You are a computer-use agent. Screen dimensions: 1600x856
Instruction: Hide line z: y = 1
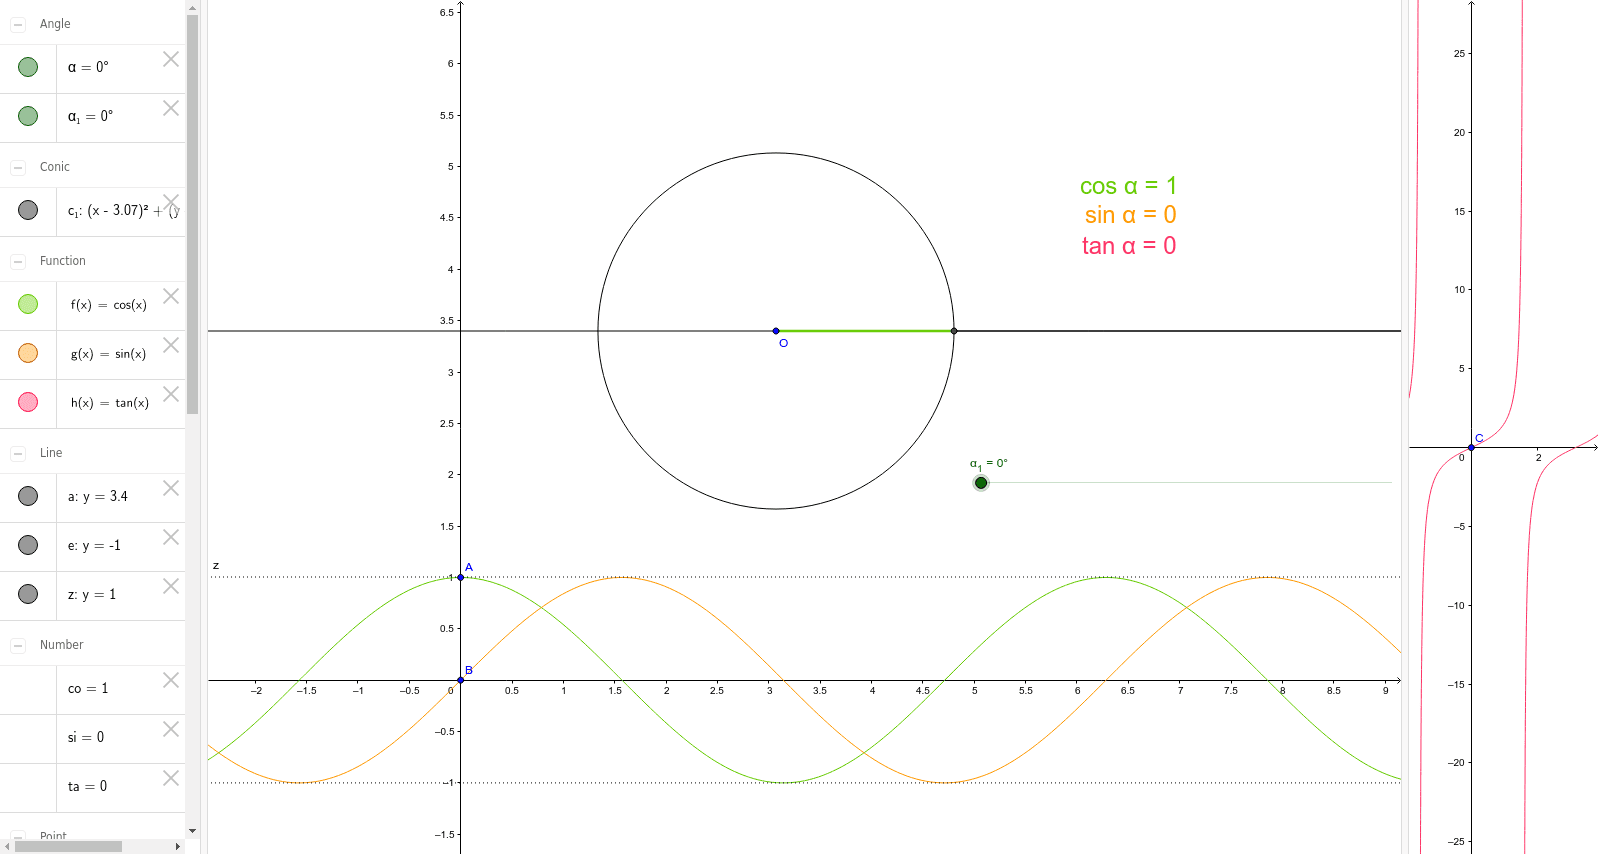coord(28,594)
